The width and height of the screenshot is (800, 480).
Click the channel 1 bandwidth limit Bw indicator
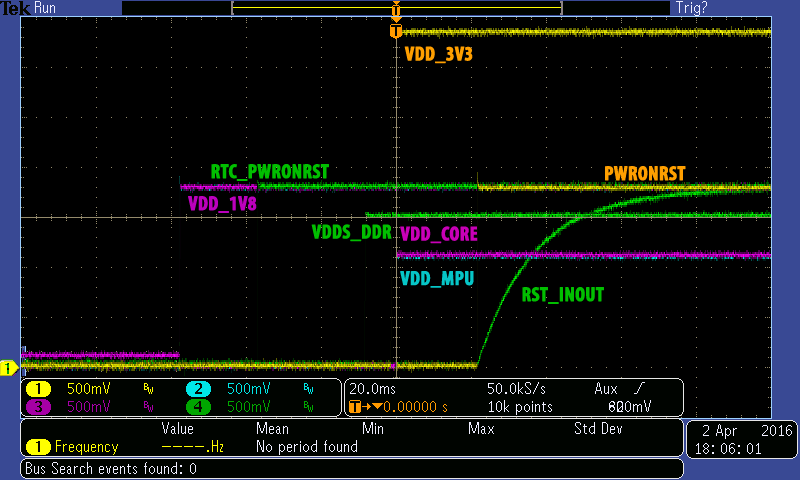[x=148, y=389]
